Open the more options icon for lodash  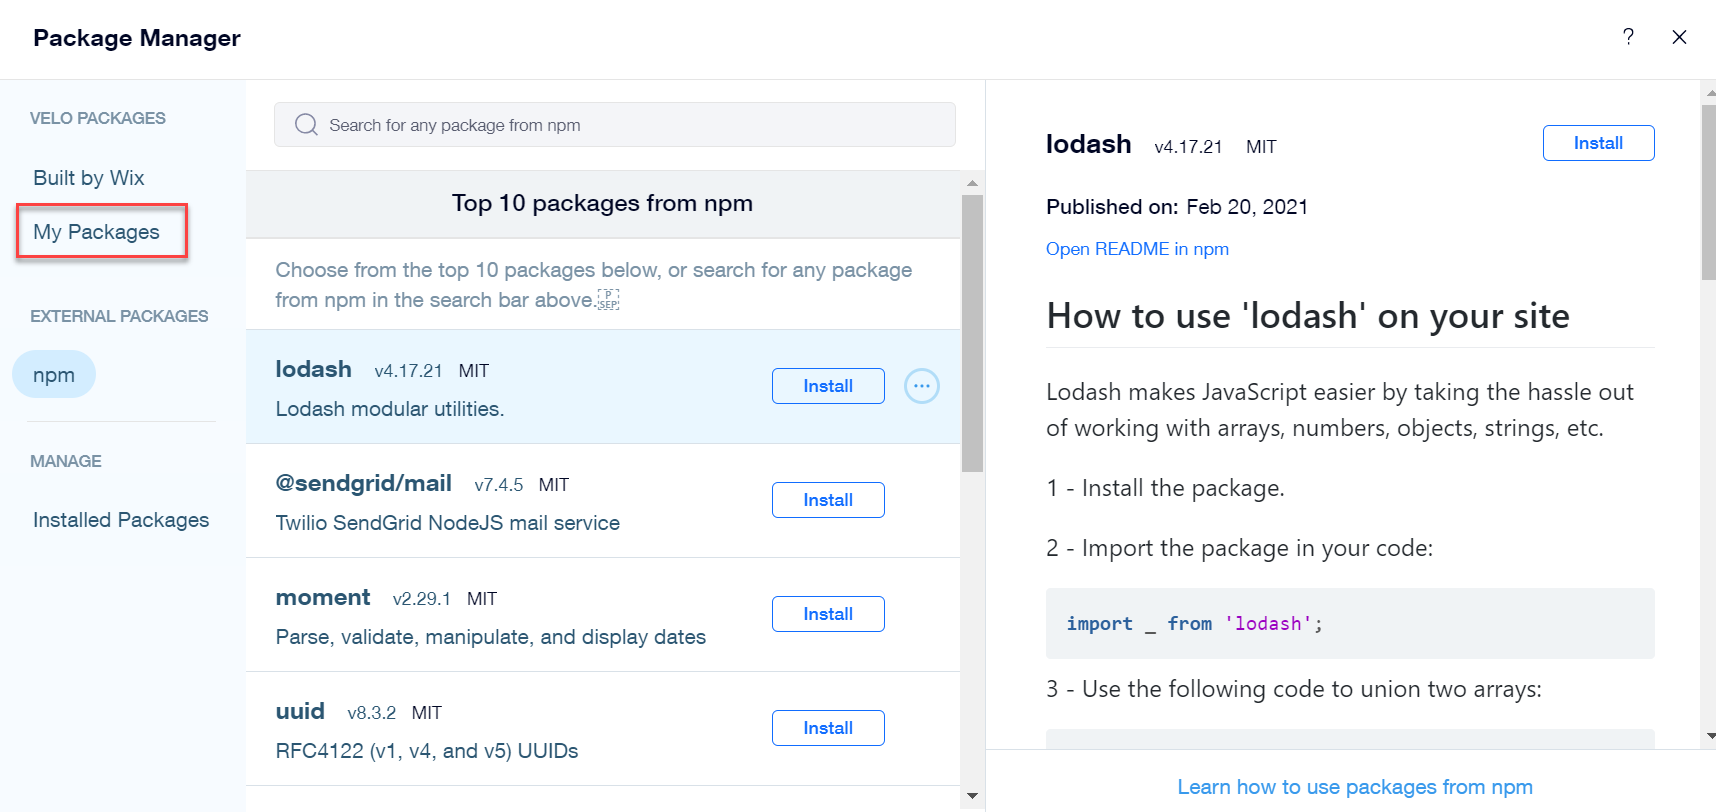click(921, 386)
